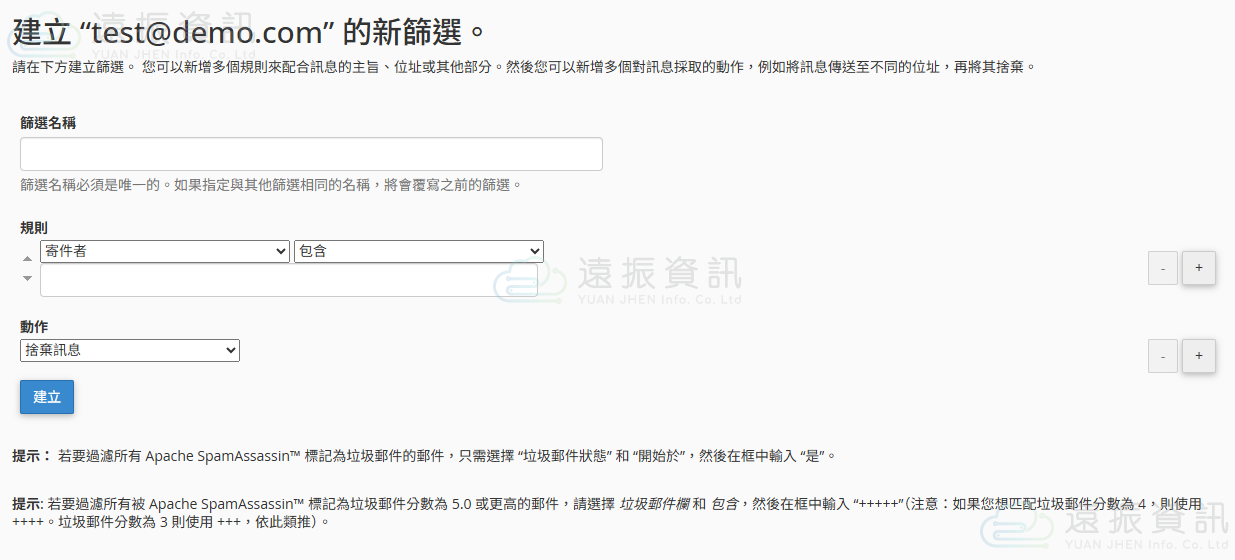Remove the rule with its minus button
Viewport: 1235px width, 560px height.
pyautogui.click(x=1162, y=269)
